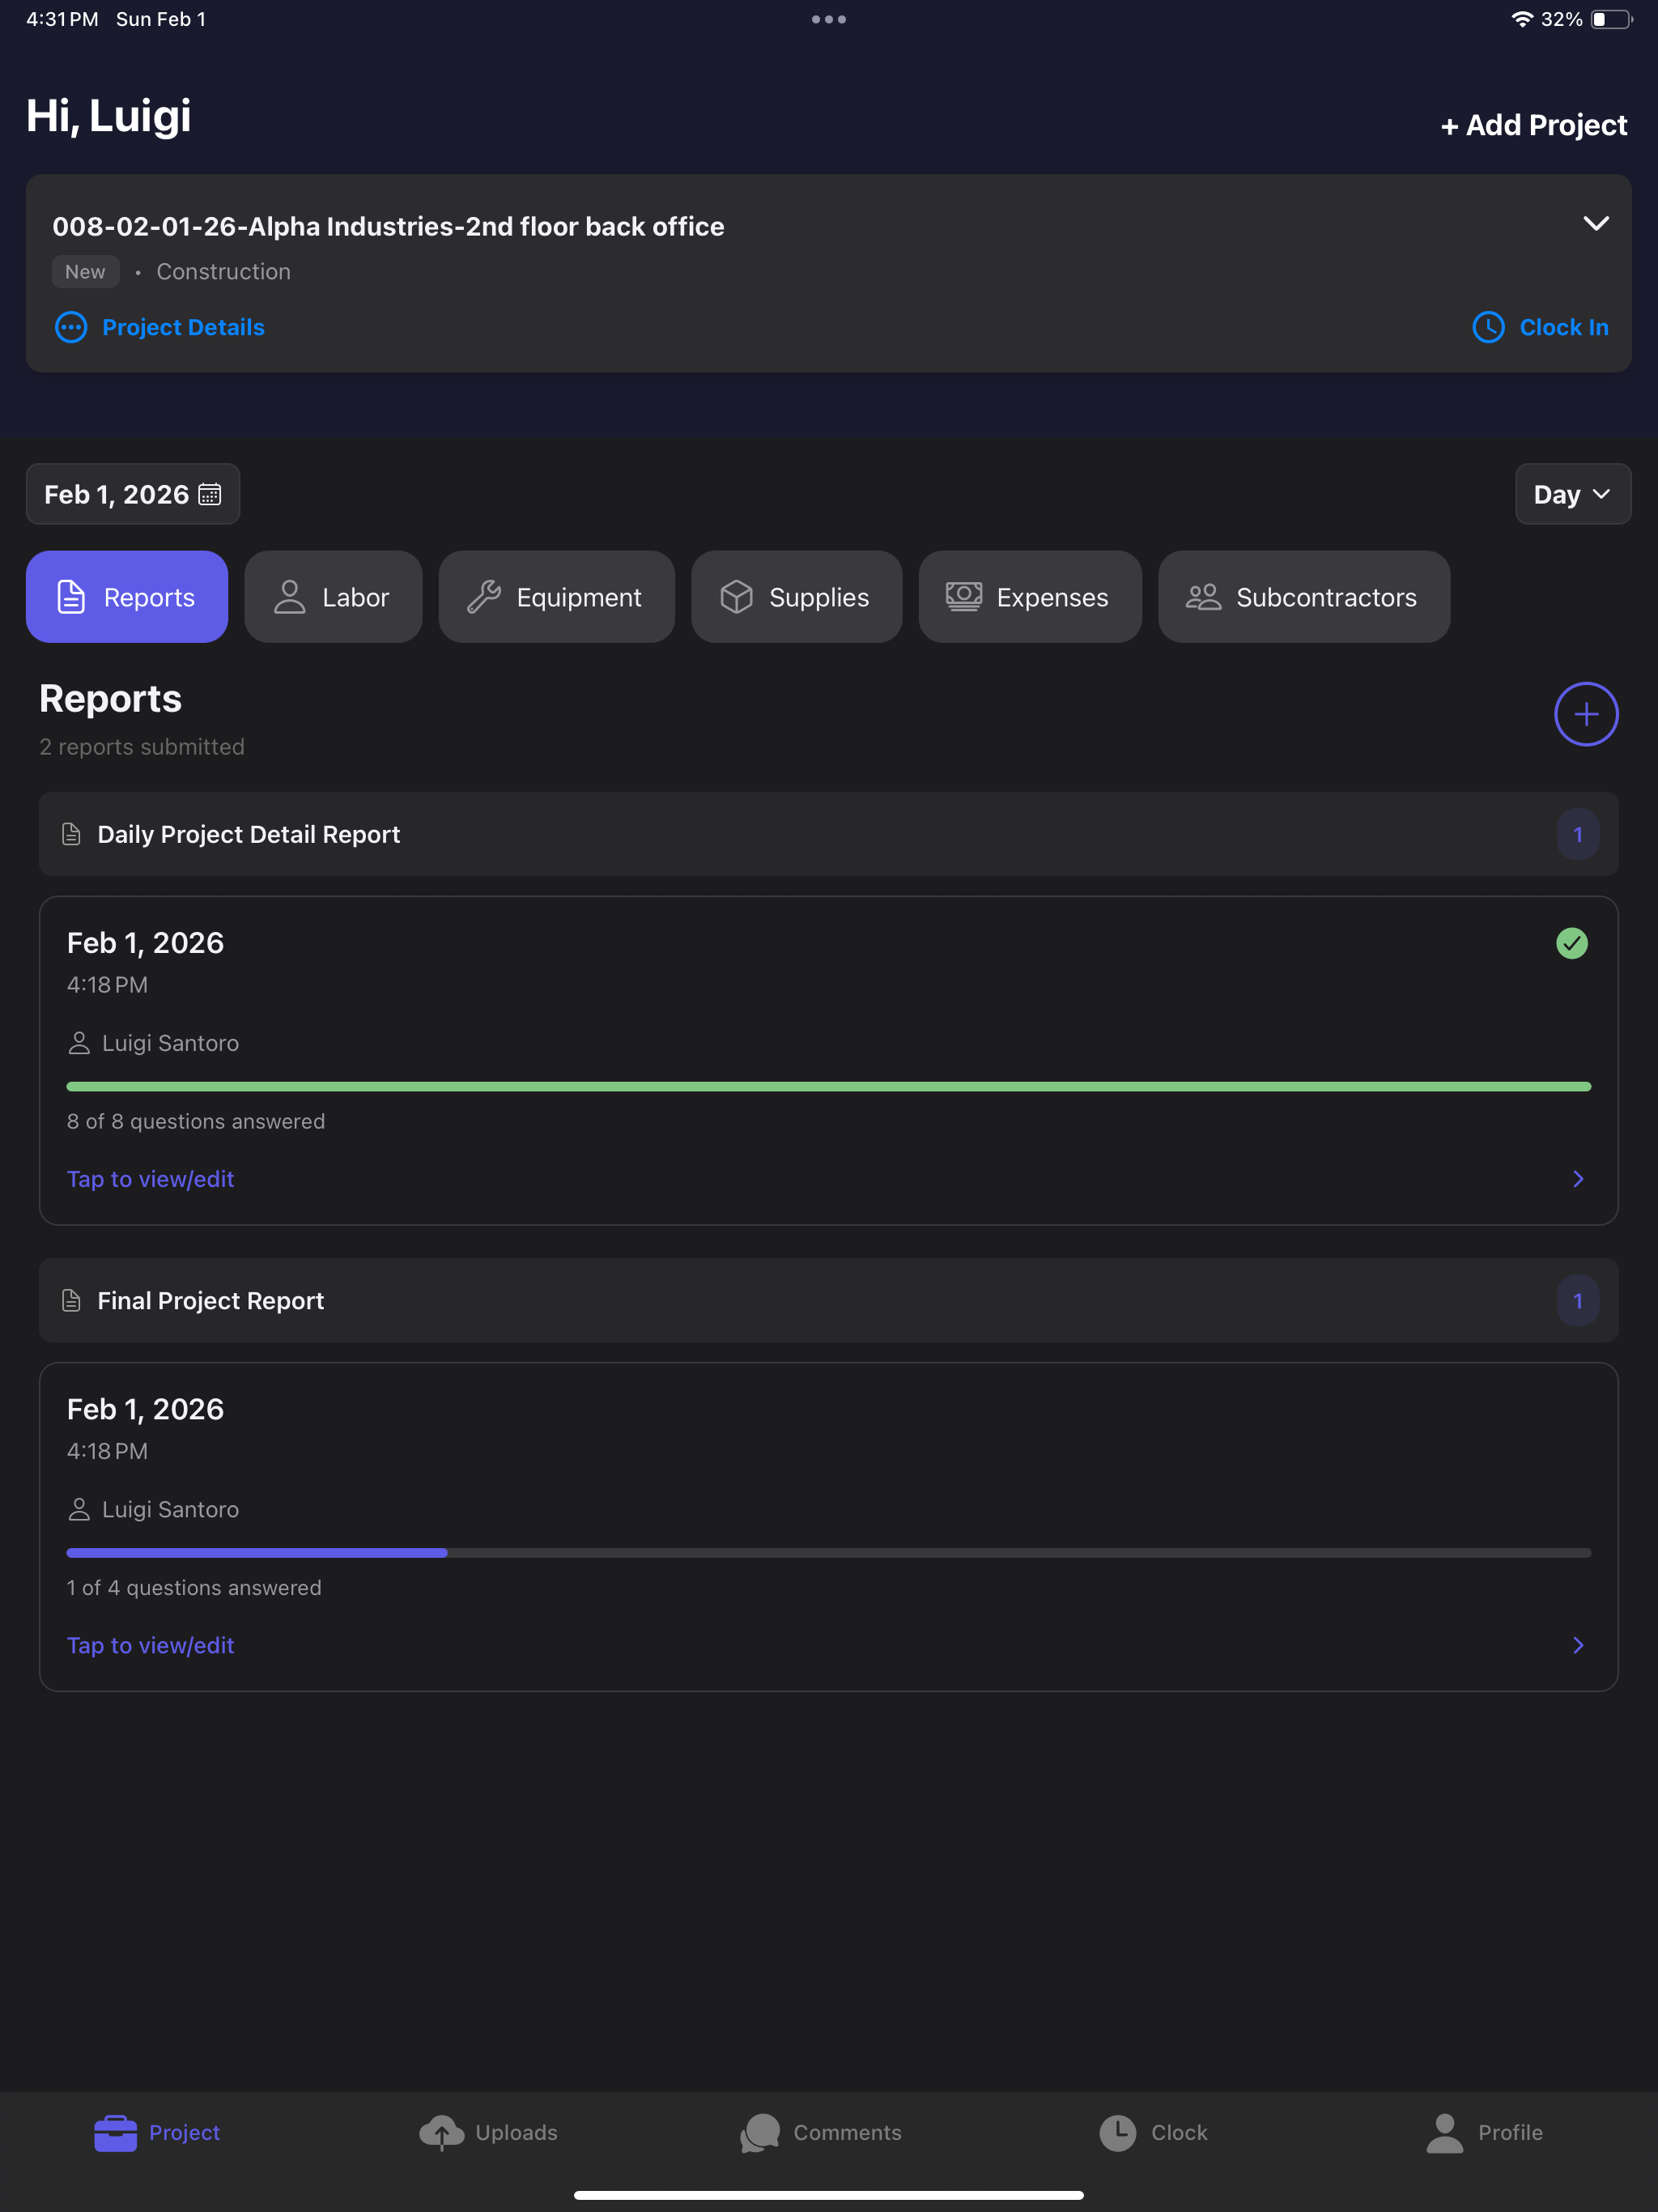Tap the Profile label in bottom bar
Image resolution: width=1658 pixels, height=2212 pixels.
[x=1511, y=2132]
